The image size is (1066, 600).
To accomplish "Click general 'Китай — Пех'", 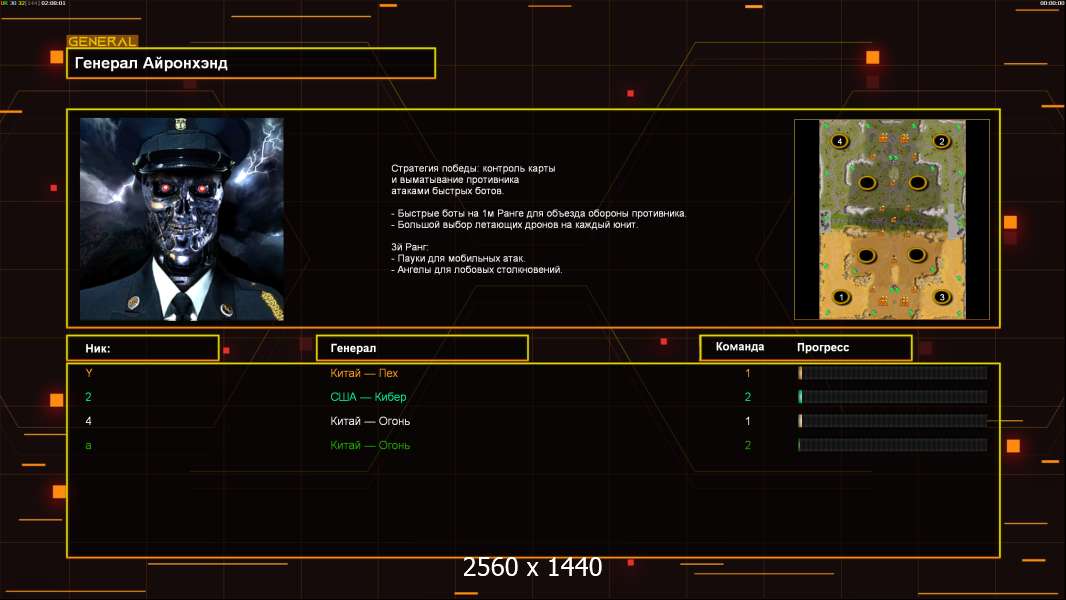I will point(364,373).
